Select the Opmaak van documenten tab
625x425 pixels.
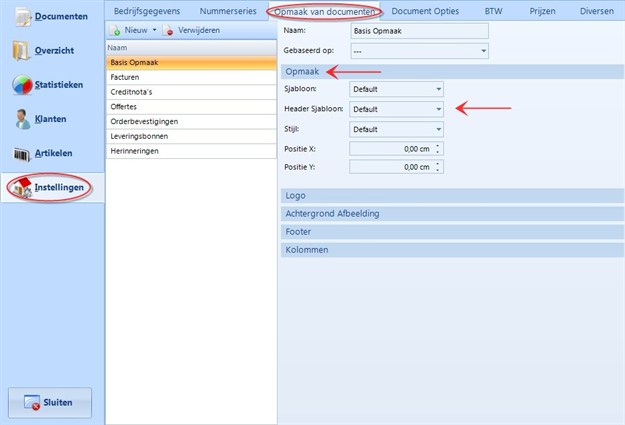pyautogui.click(x=324, y=12)
